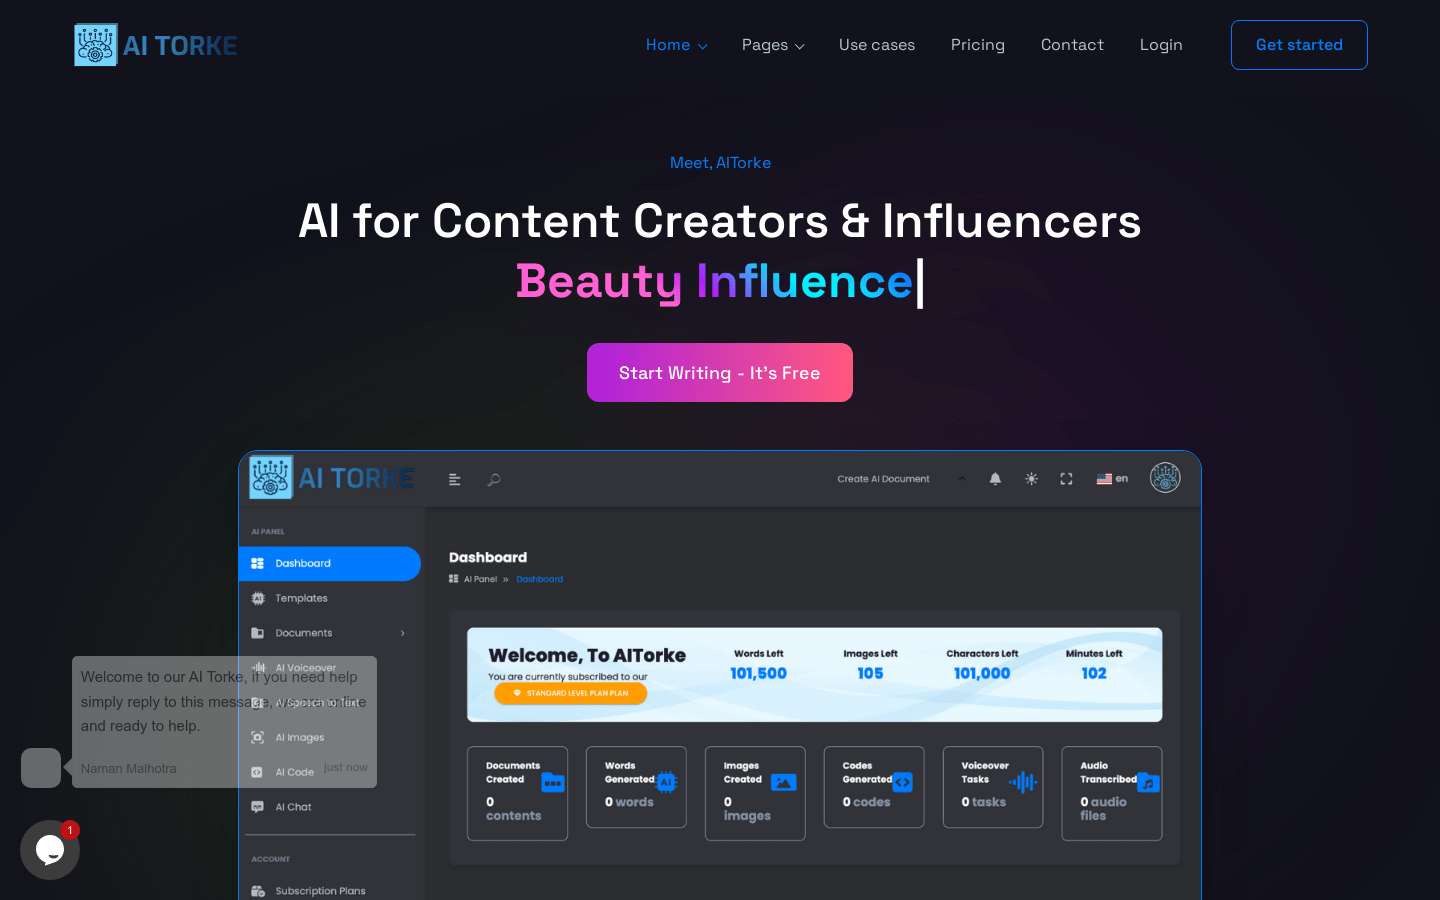Click the Images Created picture icon
The width and height of the screenshot is (1440, 900).
784,783
